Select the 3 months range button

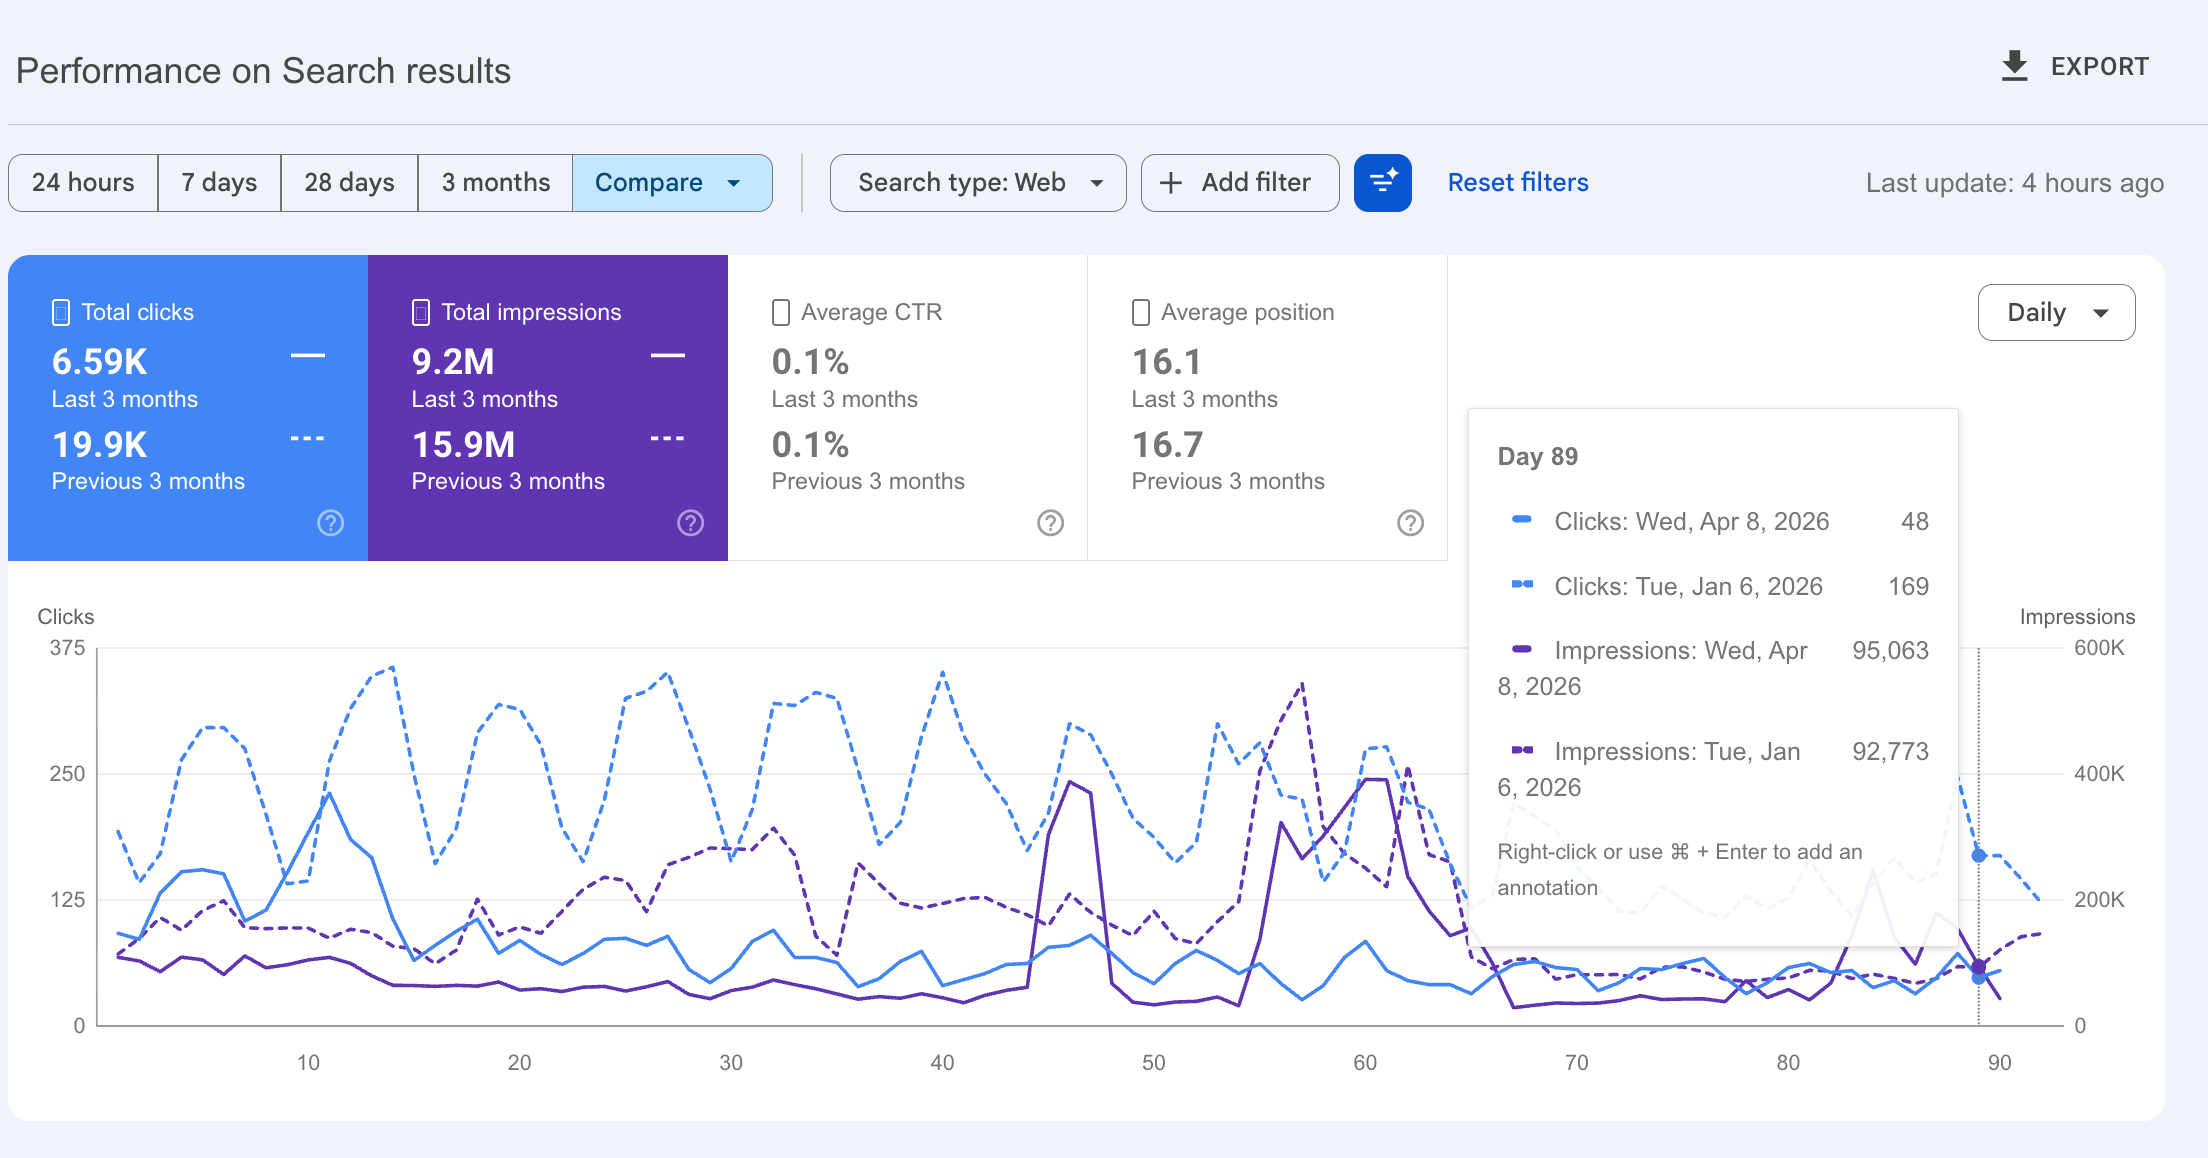point(495,183)
